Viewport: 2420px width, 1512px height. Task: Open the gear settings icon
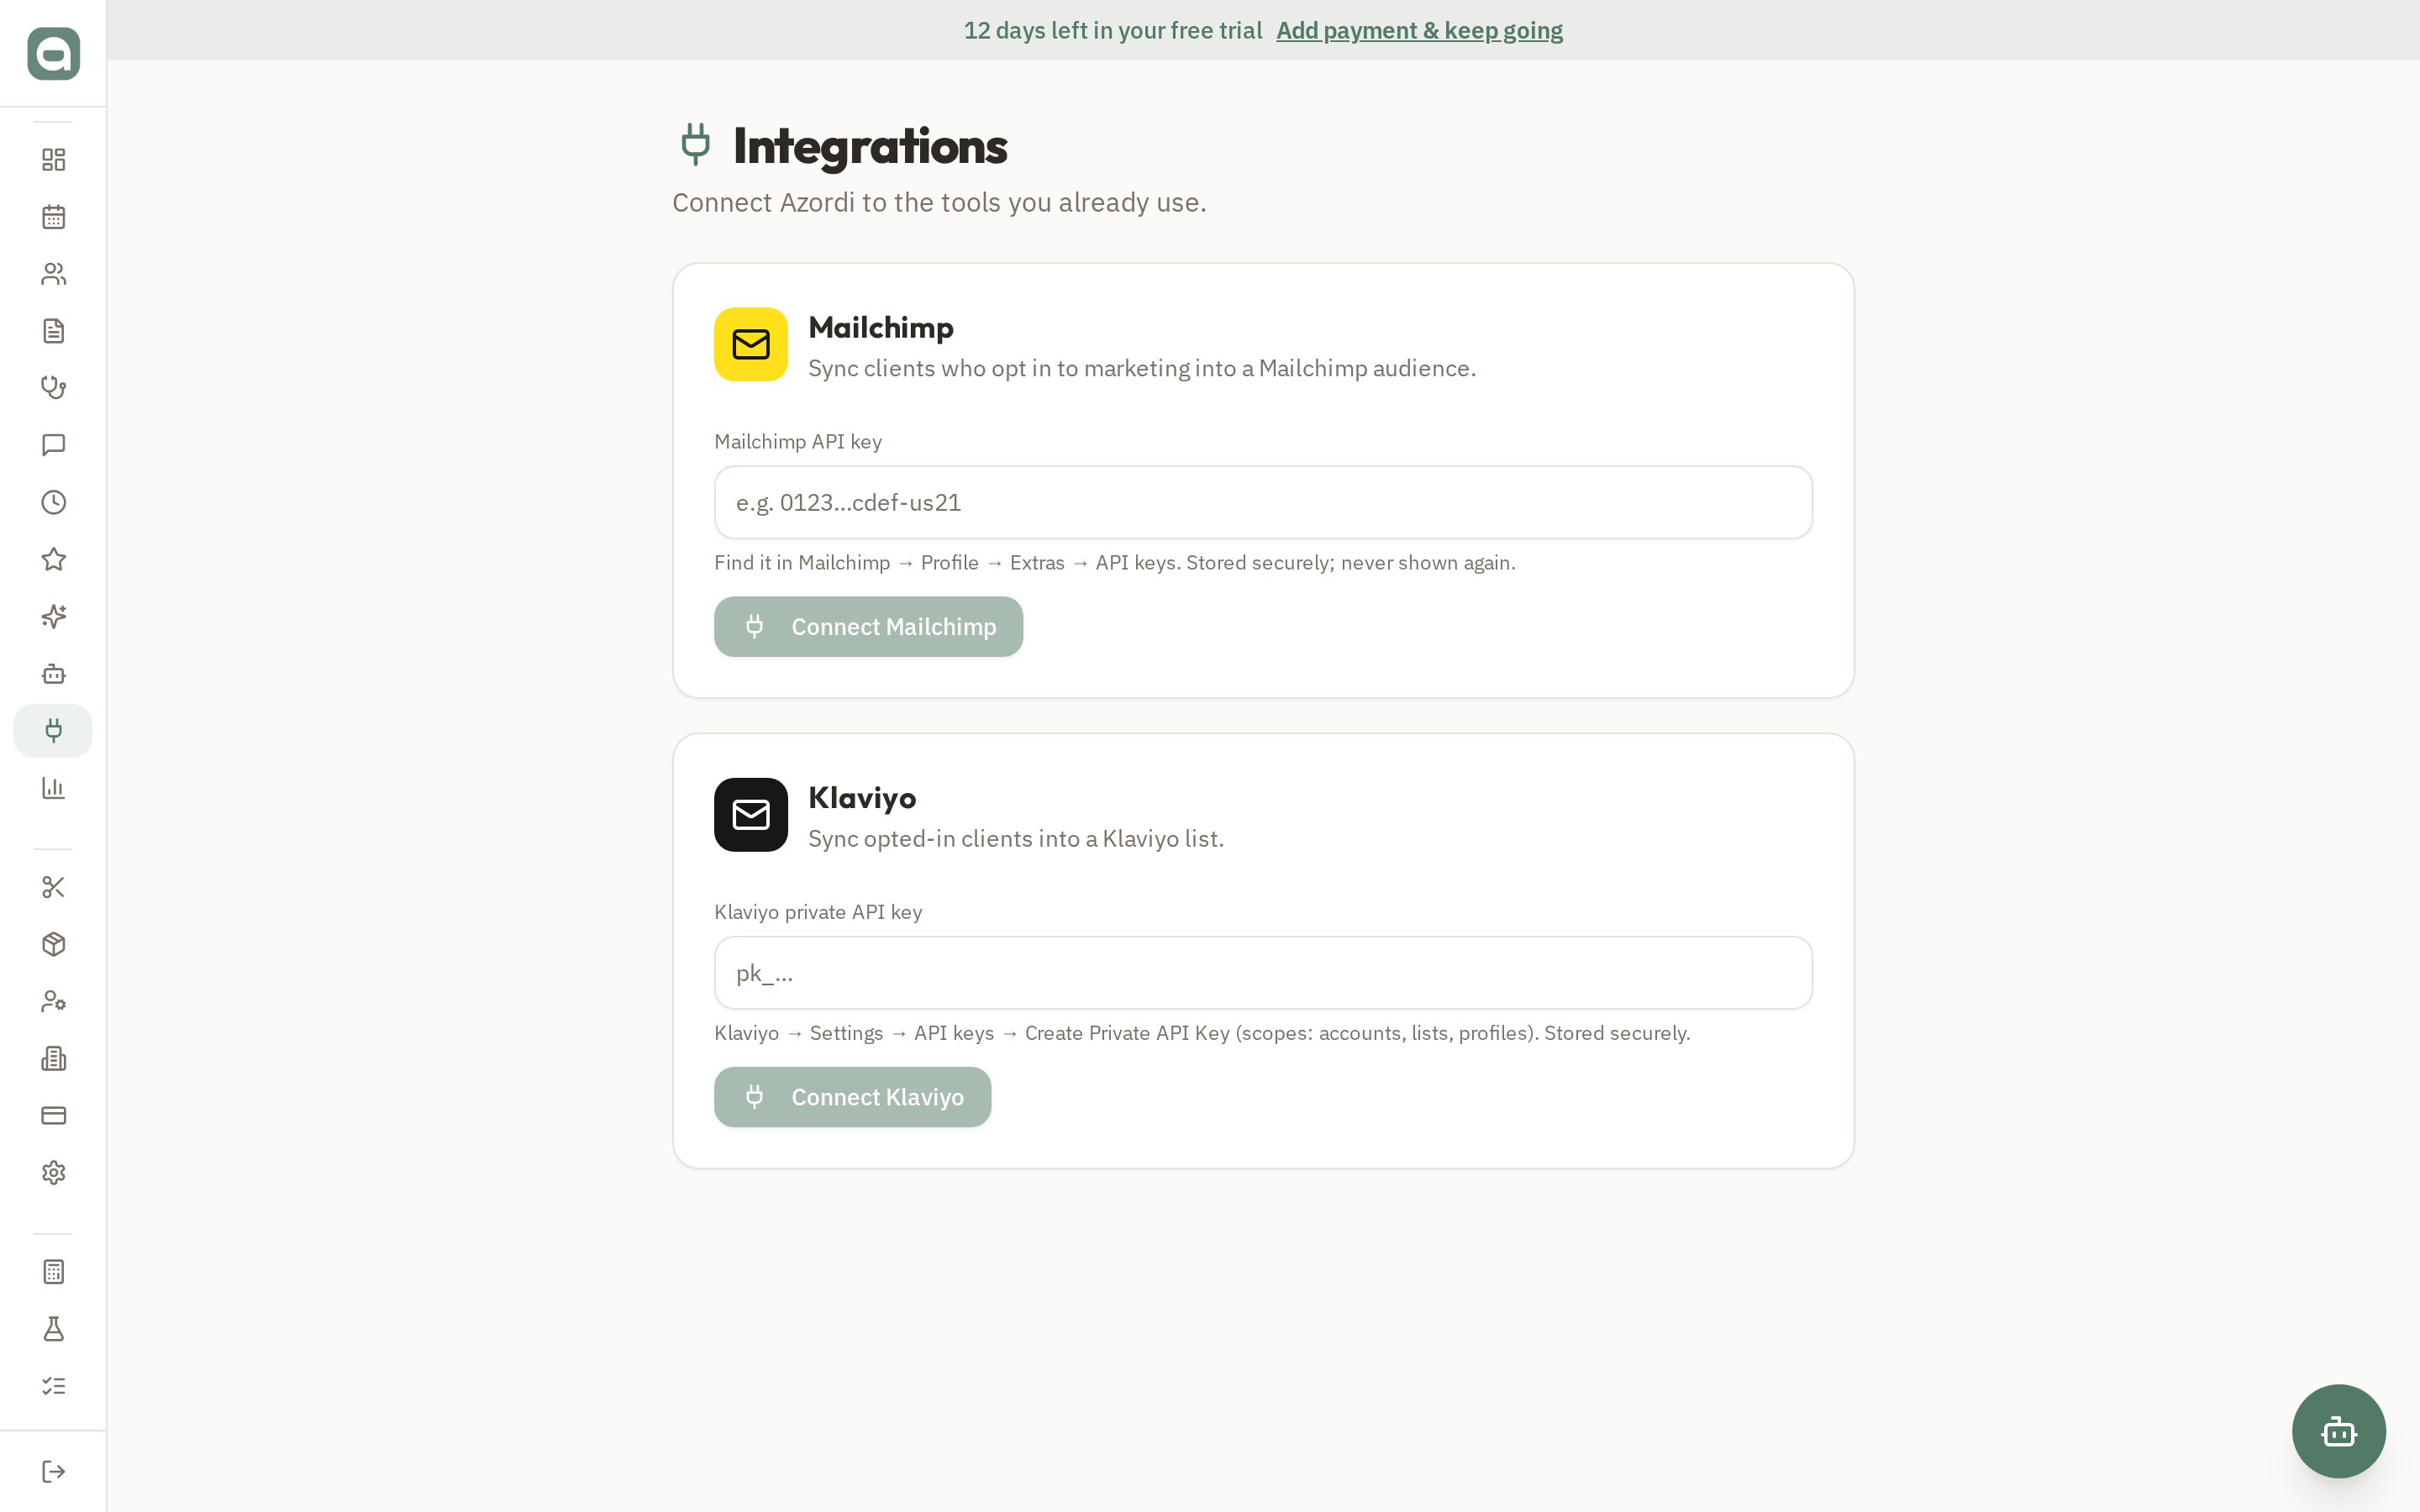click(x=53, y=1172)
